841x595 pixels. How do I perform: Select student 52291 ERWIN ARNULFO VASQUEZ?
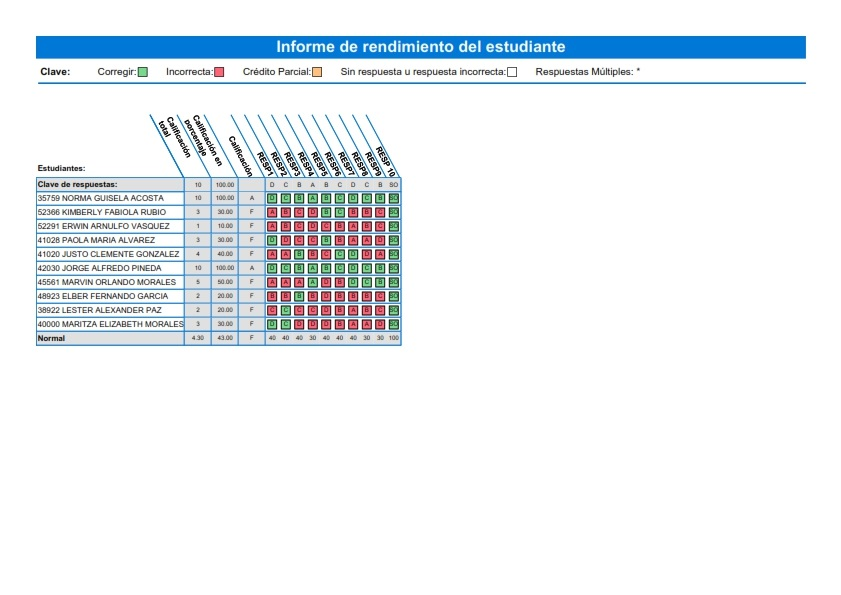click(104, 226)
